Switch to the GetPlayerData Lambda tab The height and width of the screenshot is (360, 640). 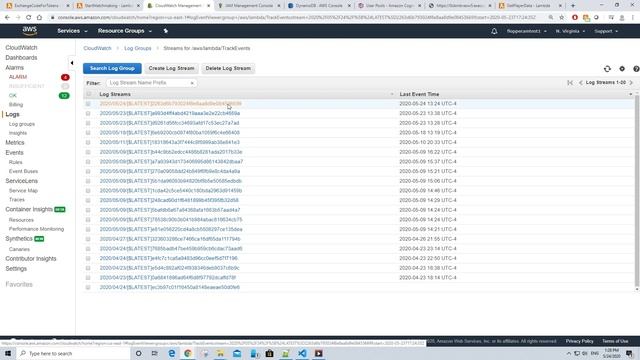(530, 6)
